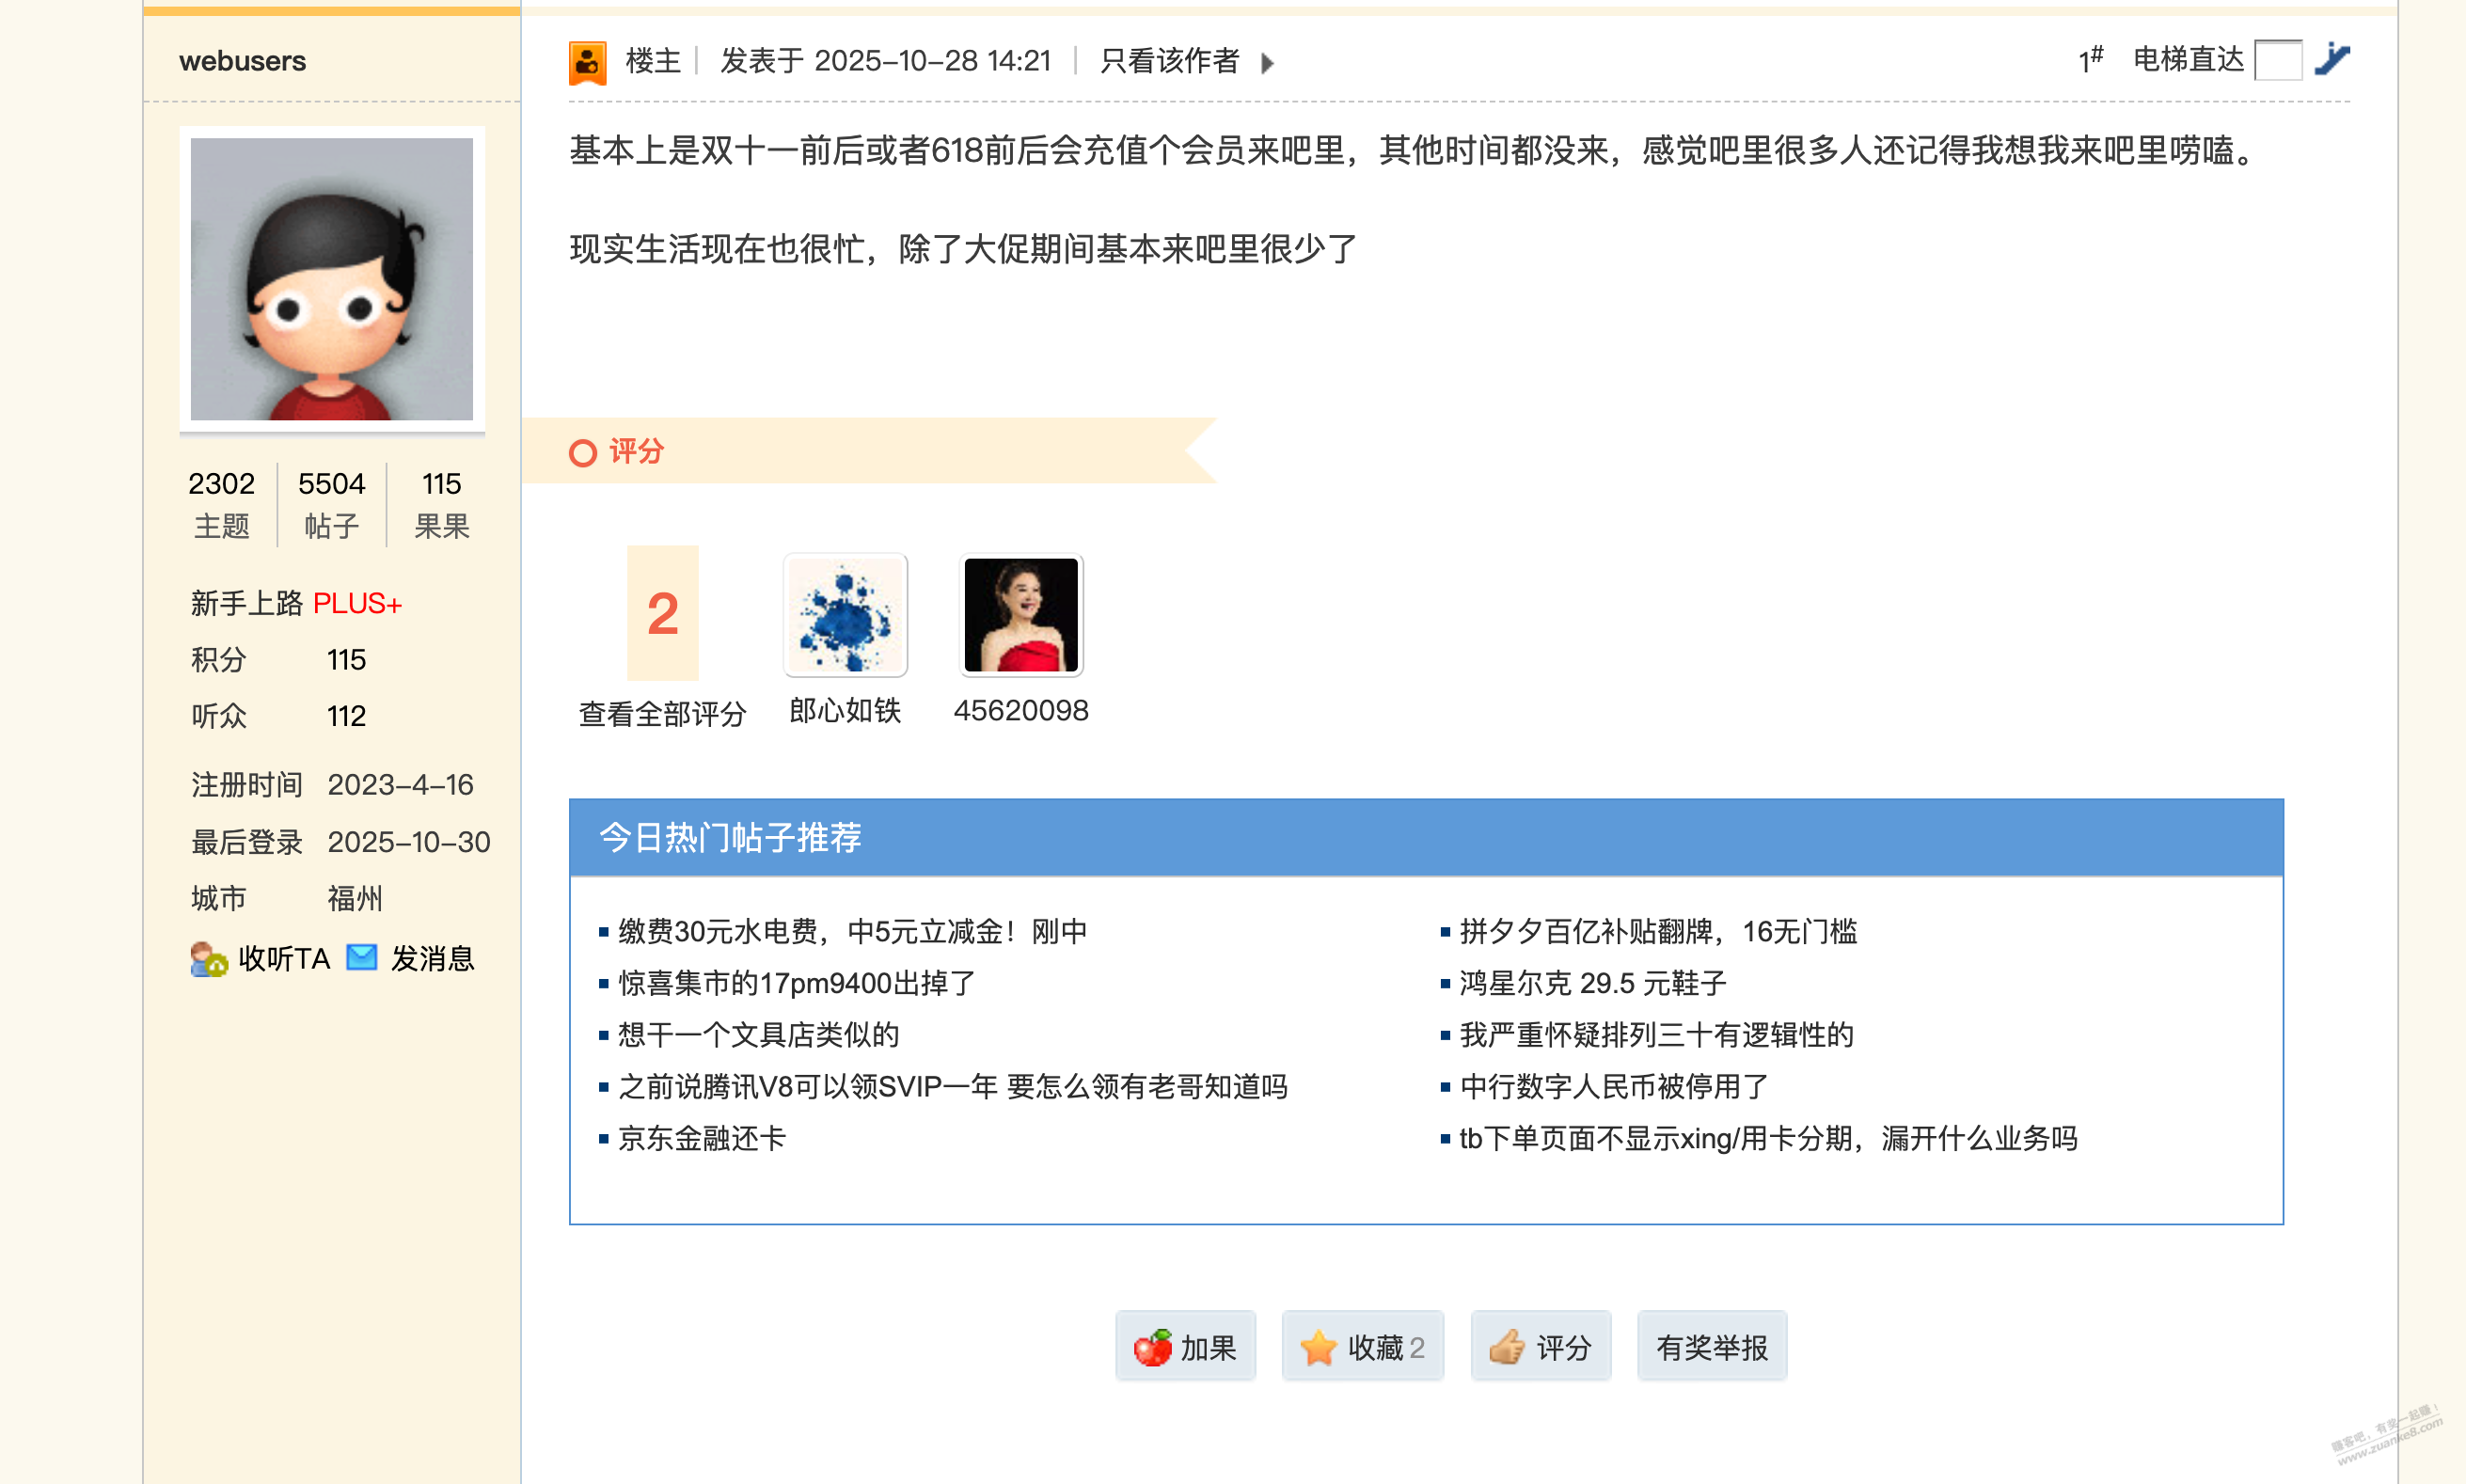Open hot post 鸿星尔克 29.5 元鞋子

point(1592,983)
